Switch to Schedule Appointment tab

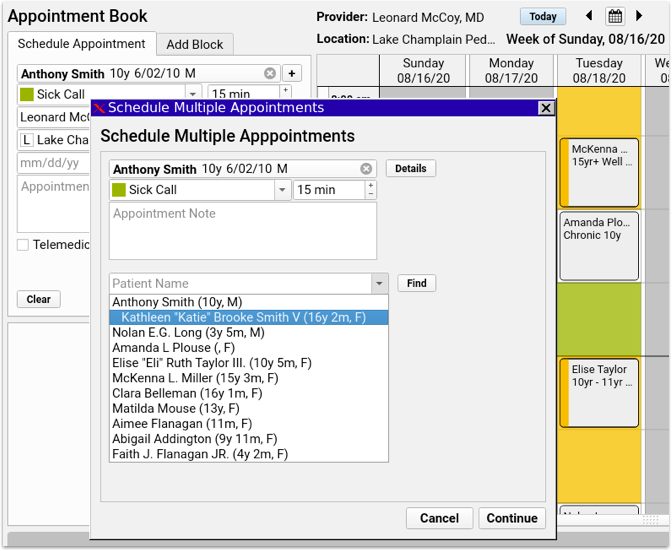pyautogui.click(x=81, y=44)
